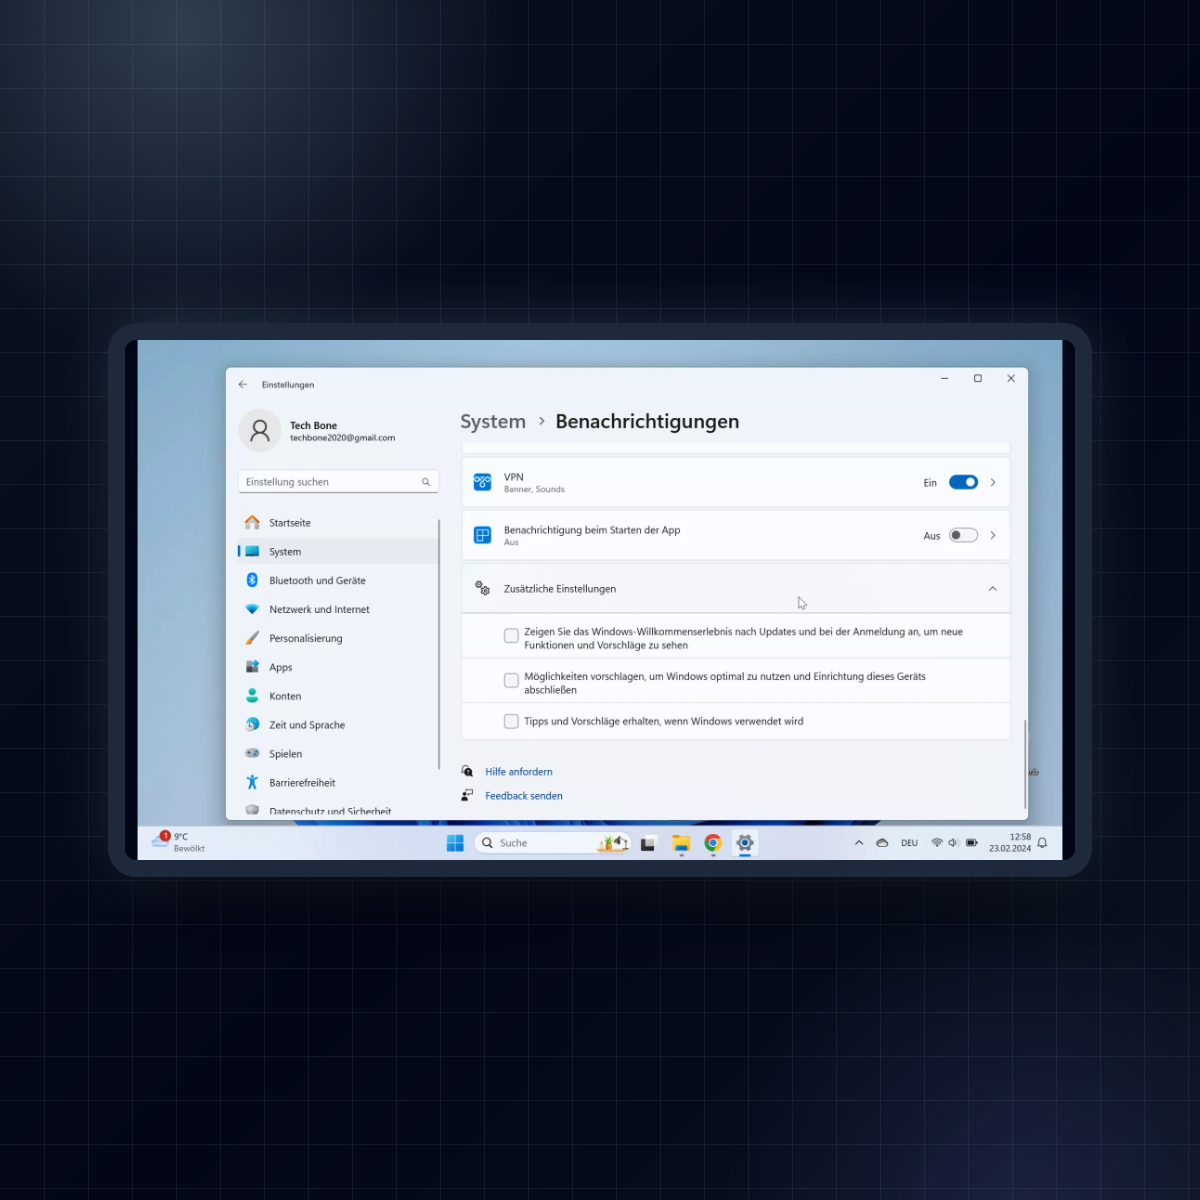
Task: Select System in the sidebar
Action: pos(338,552)
